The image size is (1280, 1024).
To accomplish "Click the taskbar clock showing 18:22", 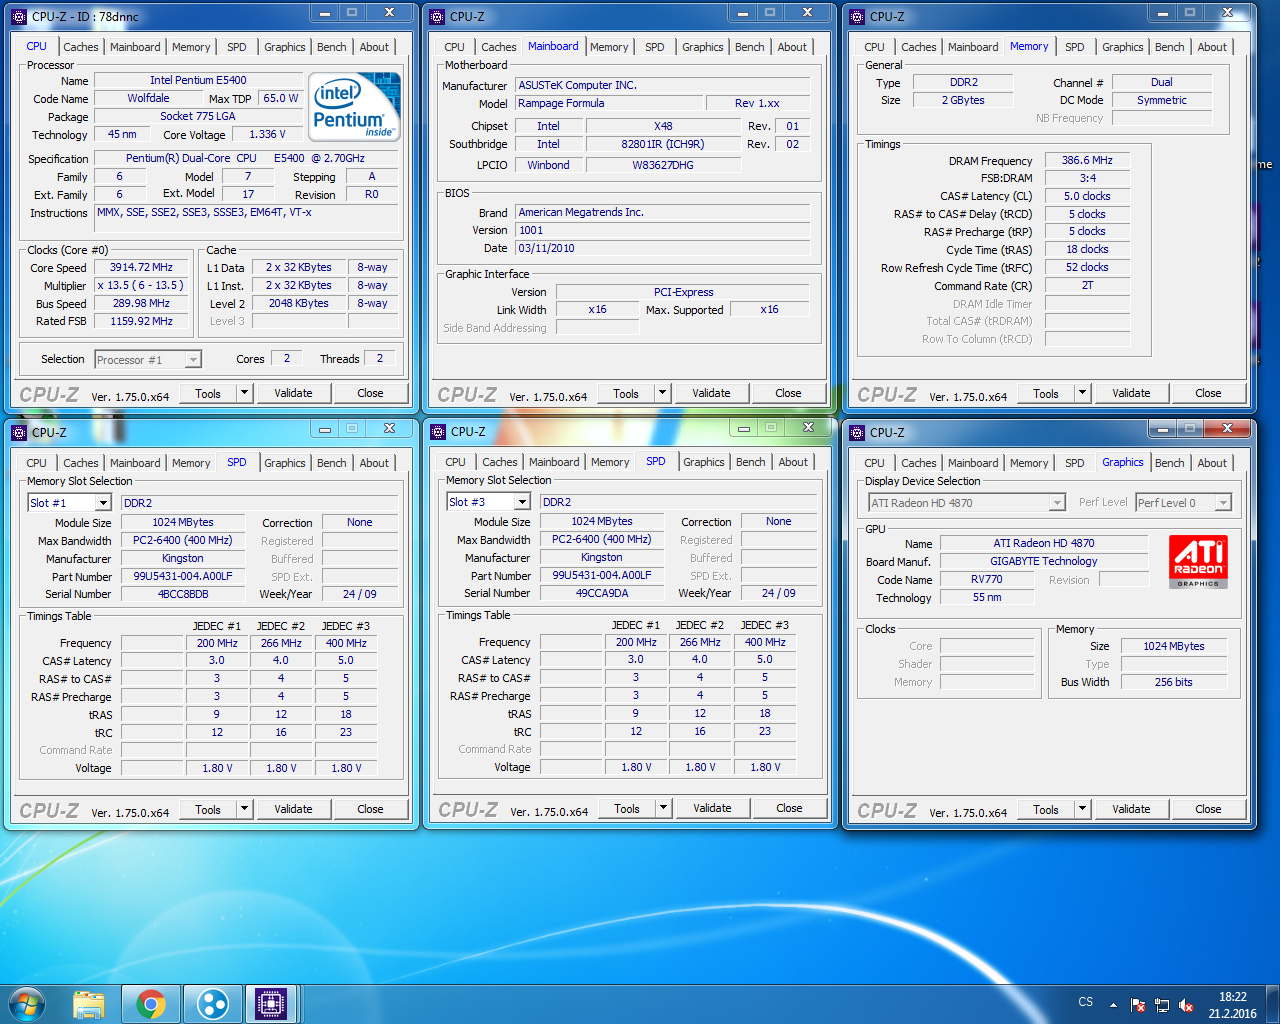I will pos(1232,1005).
